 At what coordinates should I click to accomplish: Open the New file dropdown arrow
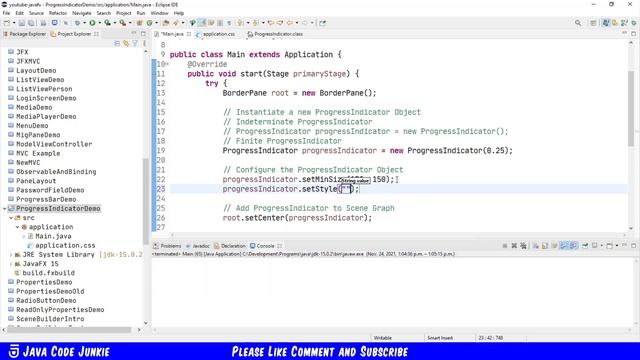(x=14, y=23)
